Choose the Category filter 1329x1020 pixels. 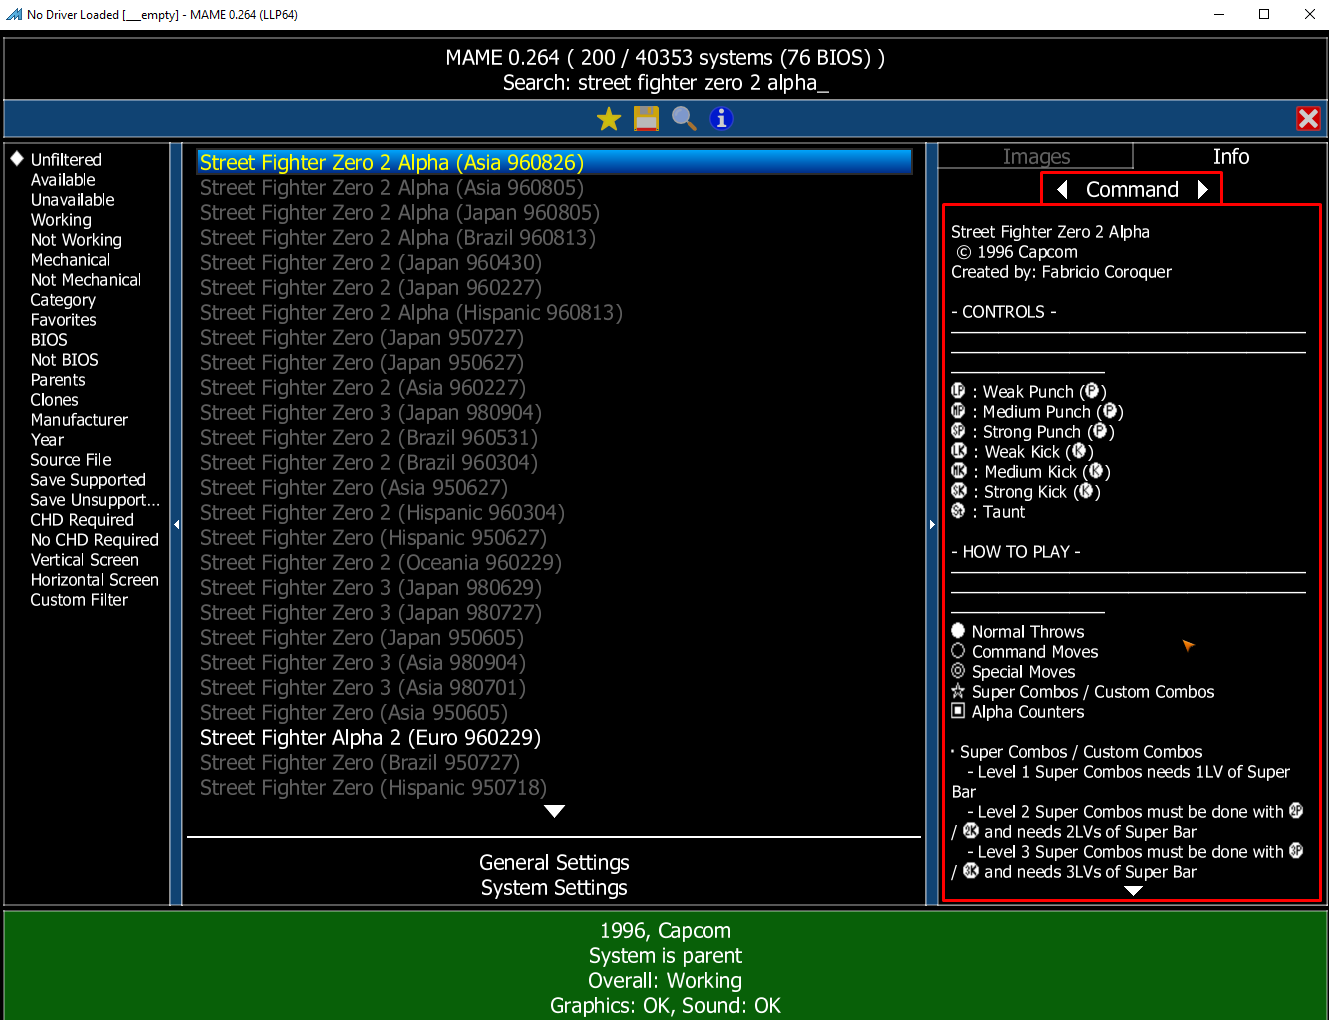[x=63, y=300]
